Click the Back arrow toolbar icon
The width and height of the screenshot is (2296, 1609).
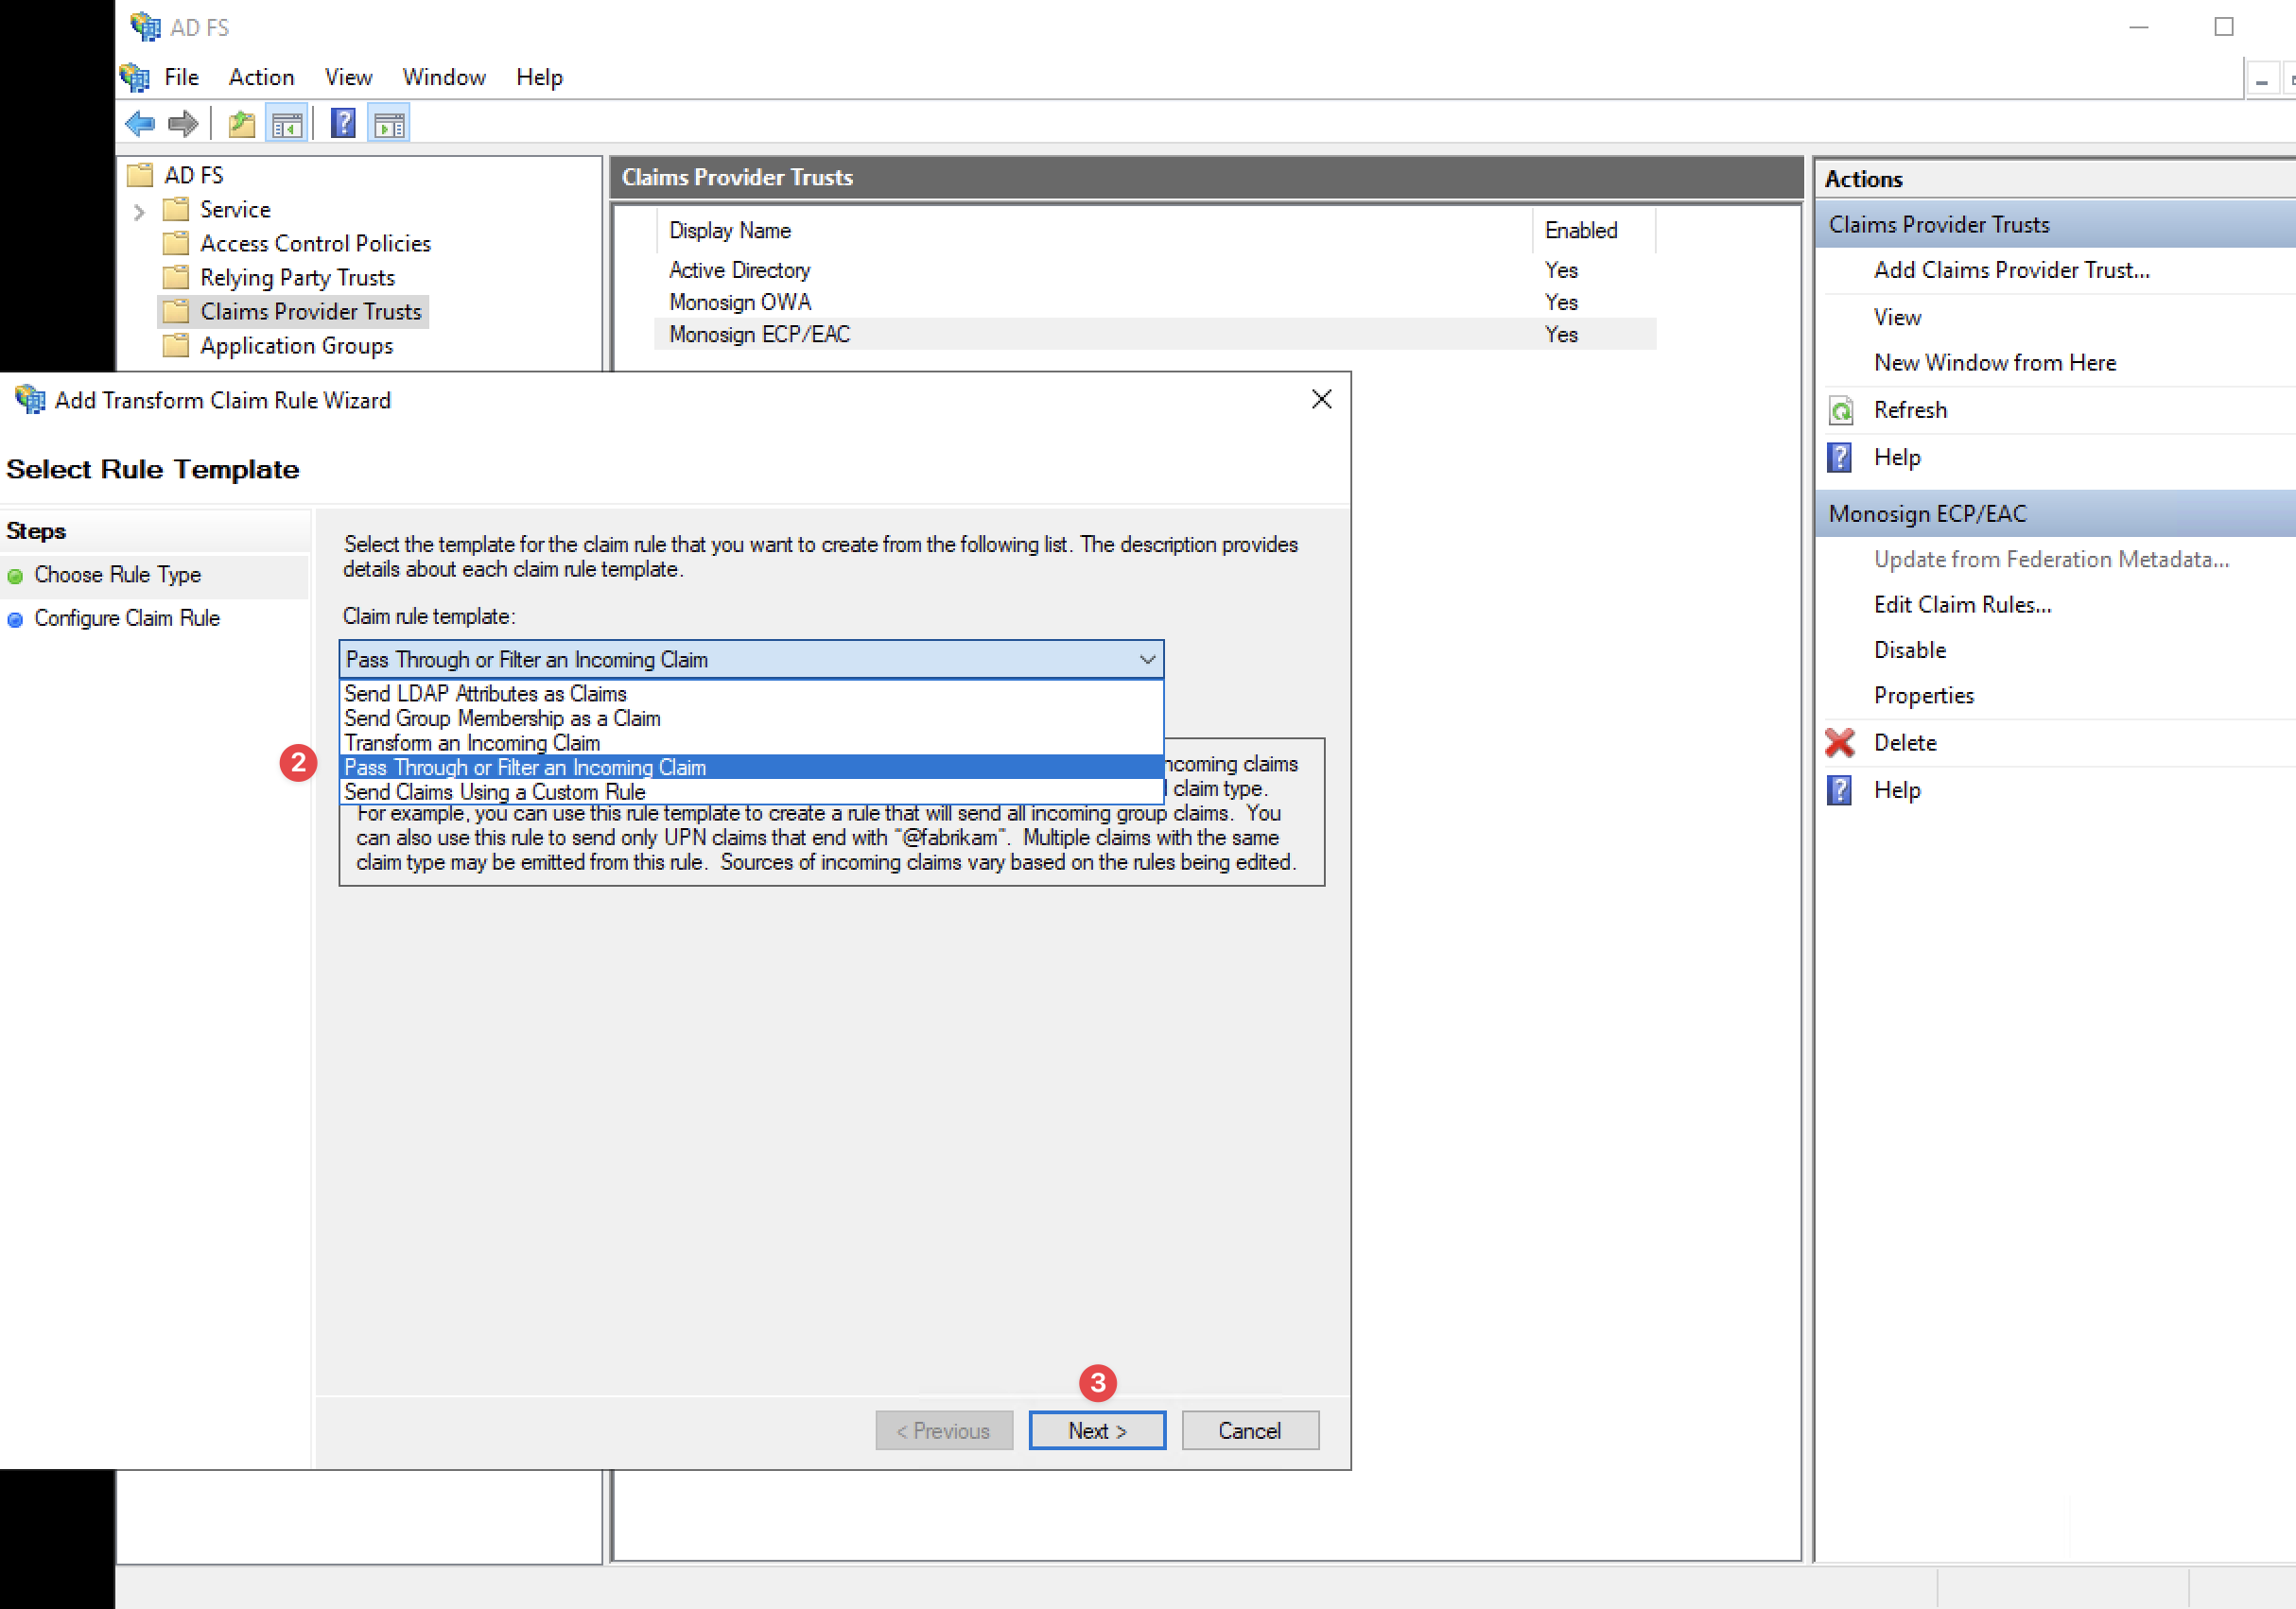pyautogui.click(x=140, y=124)
